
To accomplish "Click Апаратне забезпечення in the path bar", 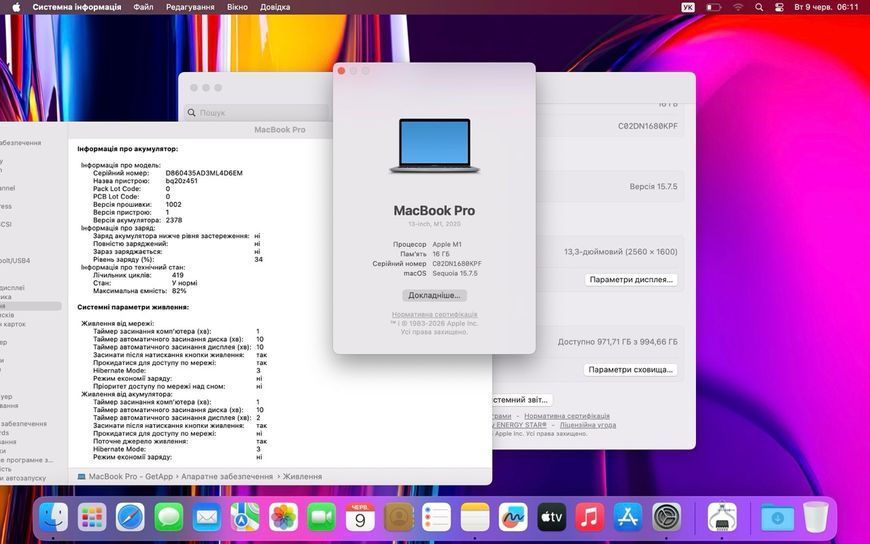I will coord(227,476).
